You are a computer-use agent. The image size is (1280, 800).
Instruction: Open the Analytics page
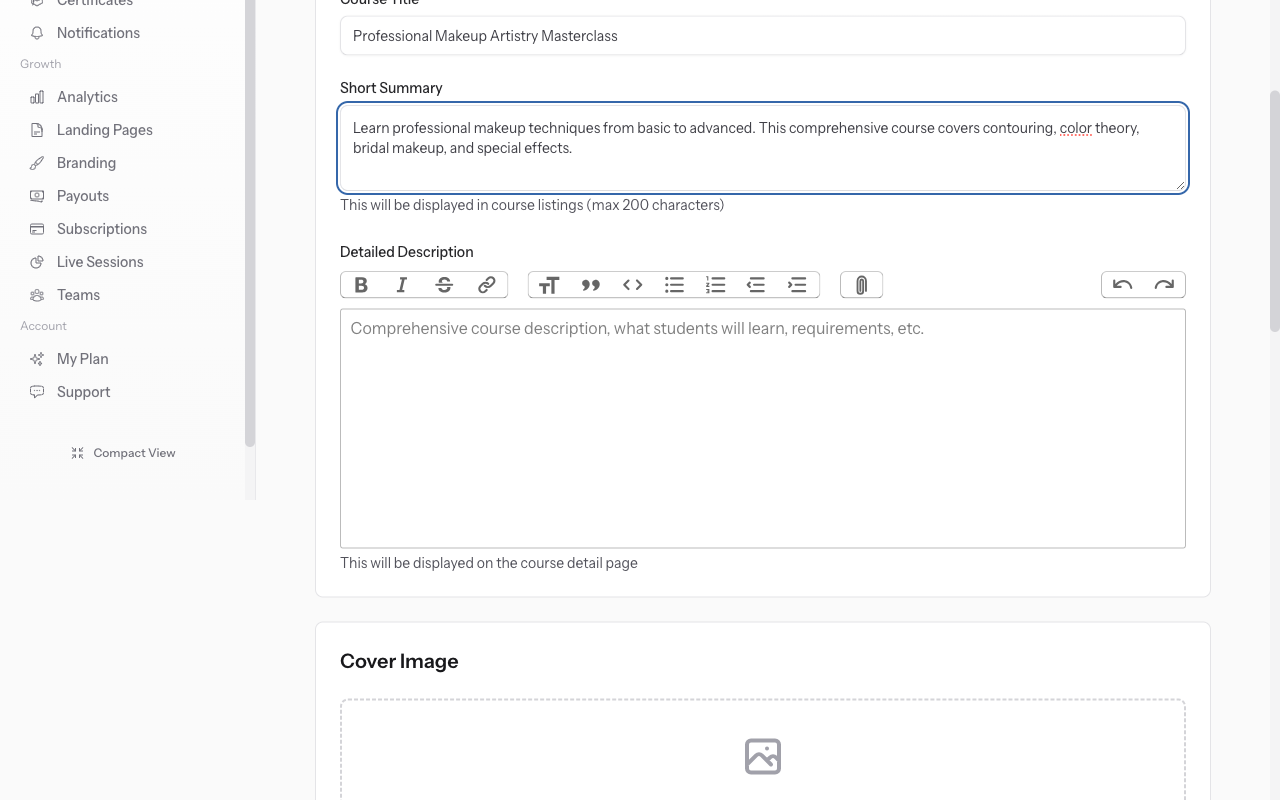pos(87,97)
